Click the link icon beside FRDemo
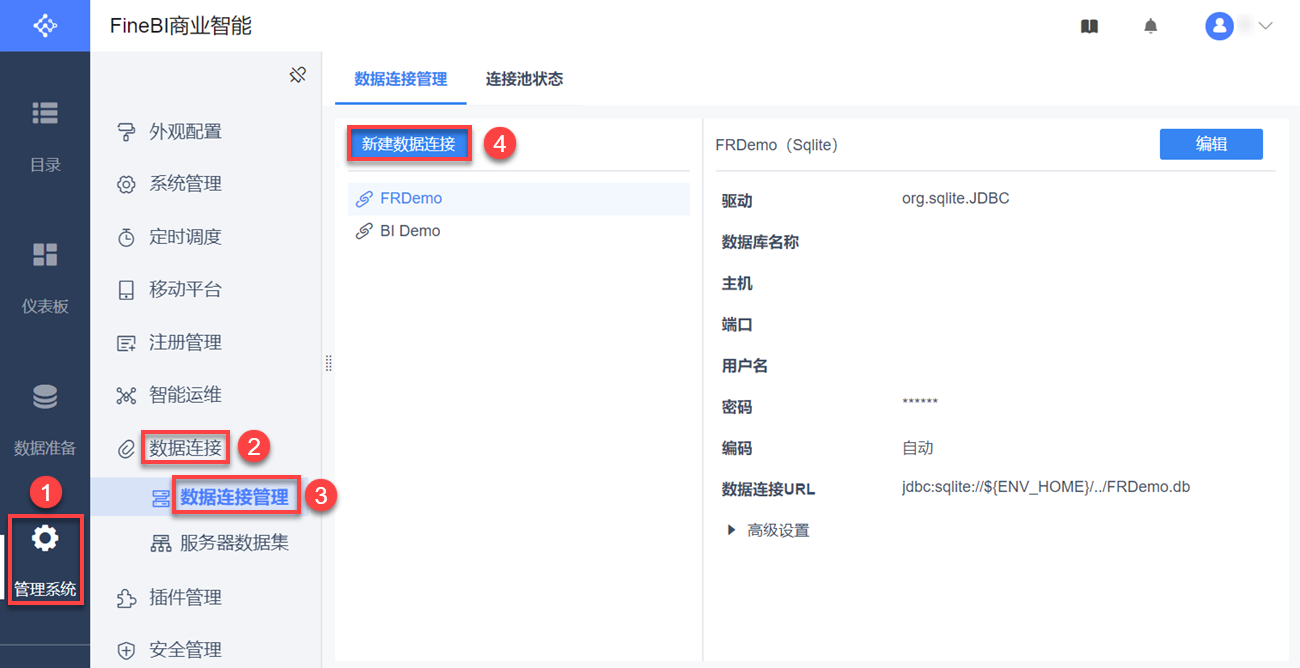Screen dimensions: 1300x668 tap(365, 198)
